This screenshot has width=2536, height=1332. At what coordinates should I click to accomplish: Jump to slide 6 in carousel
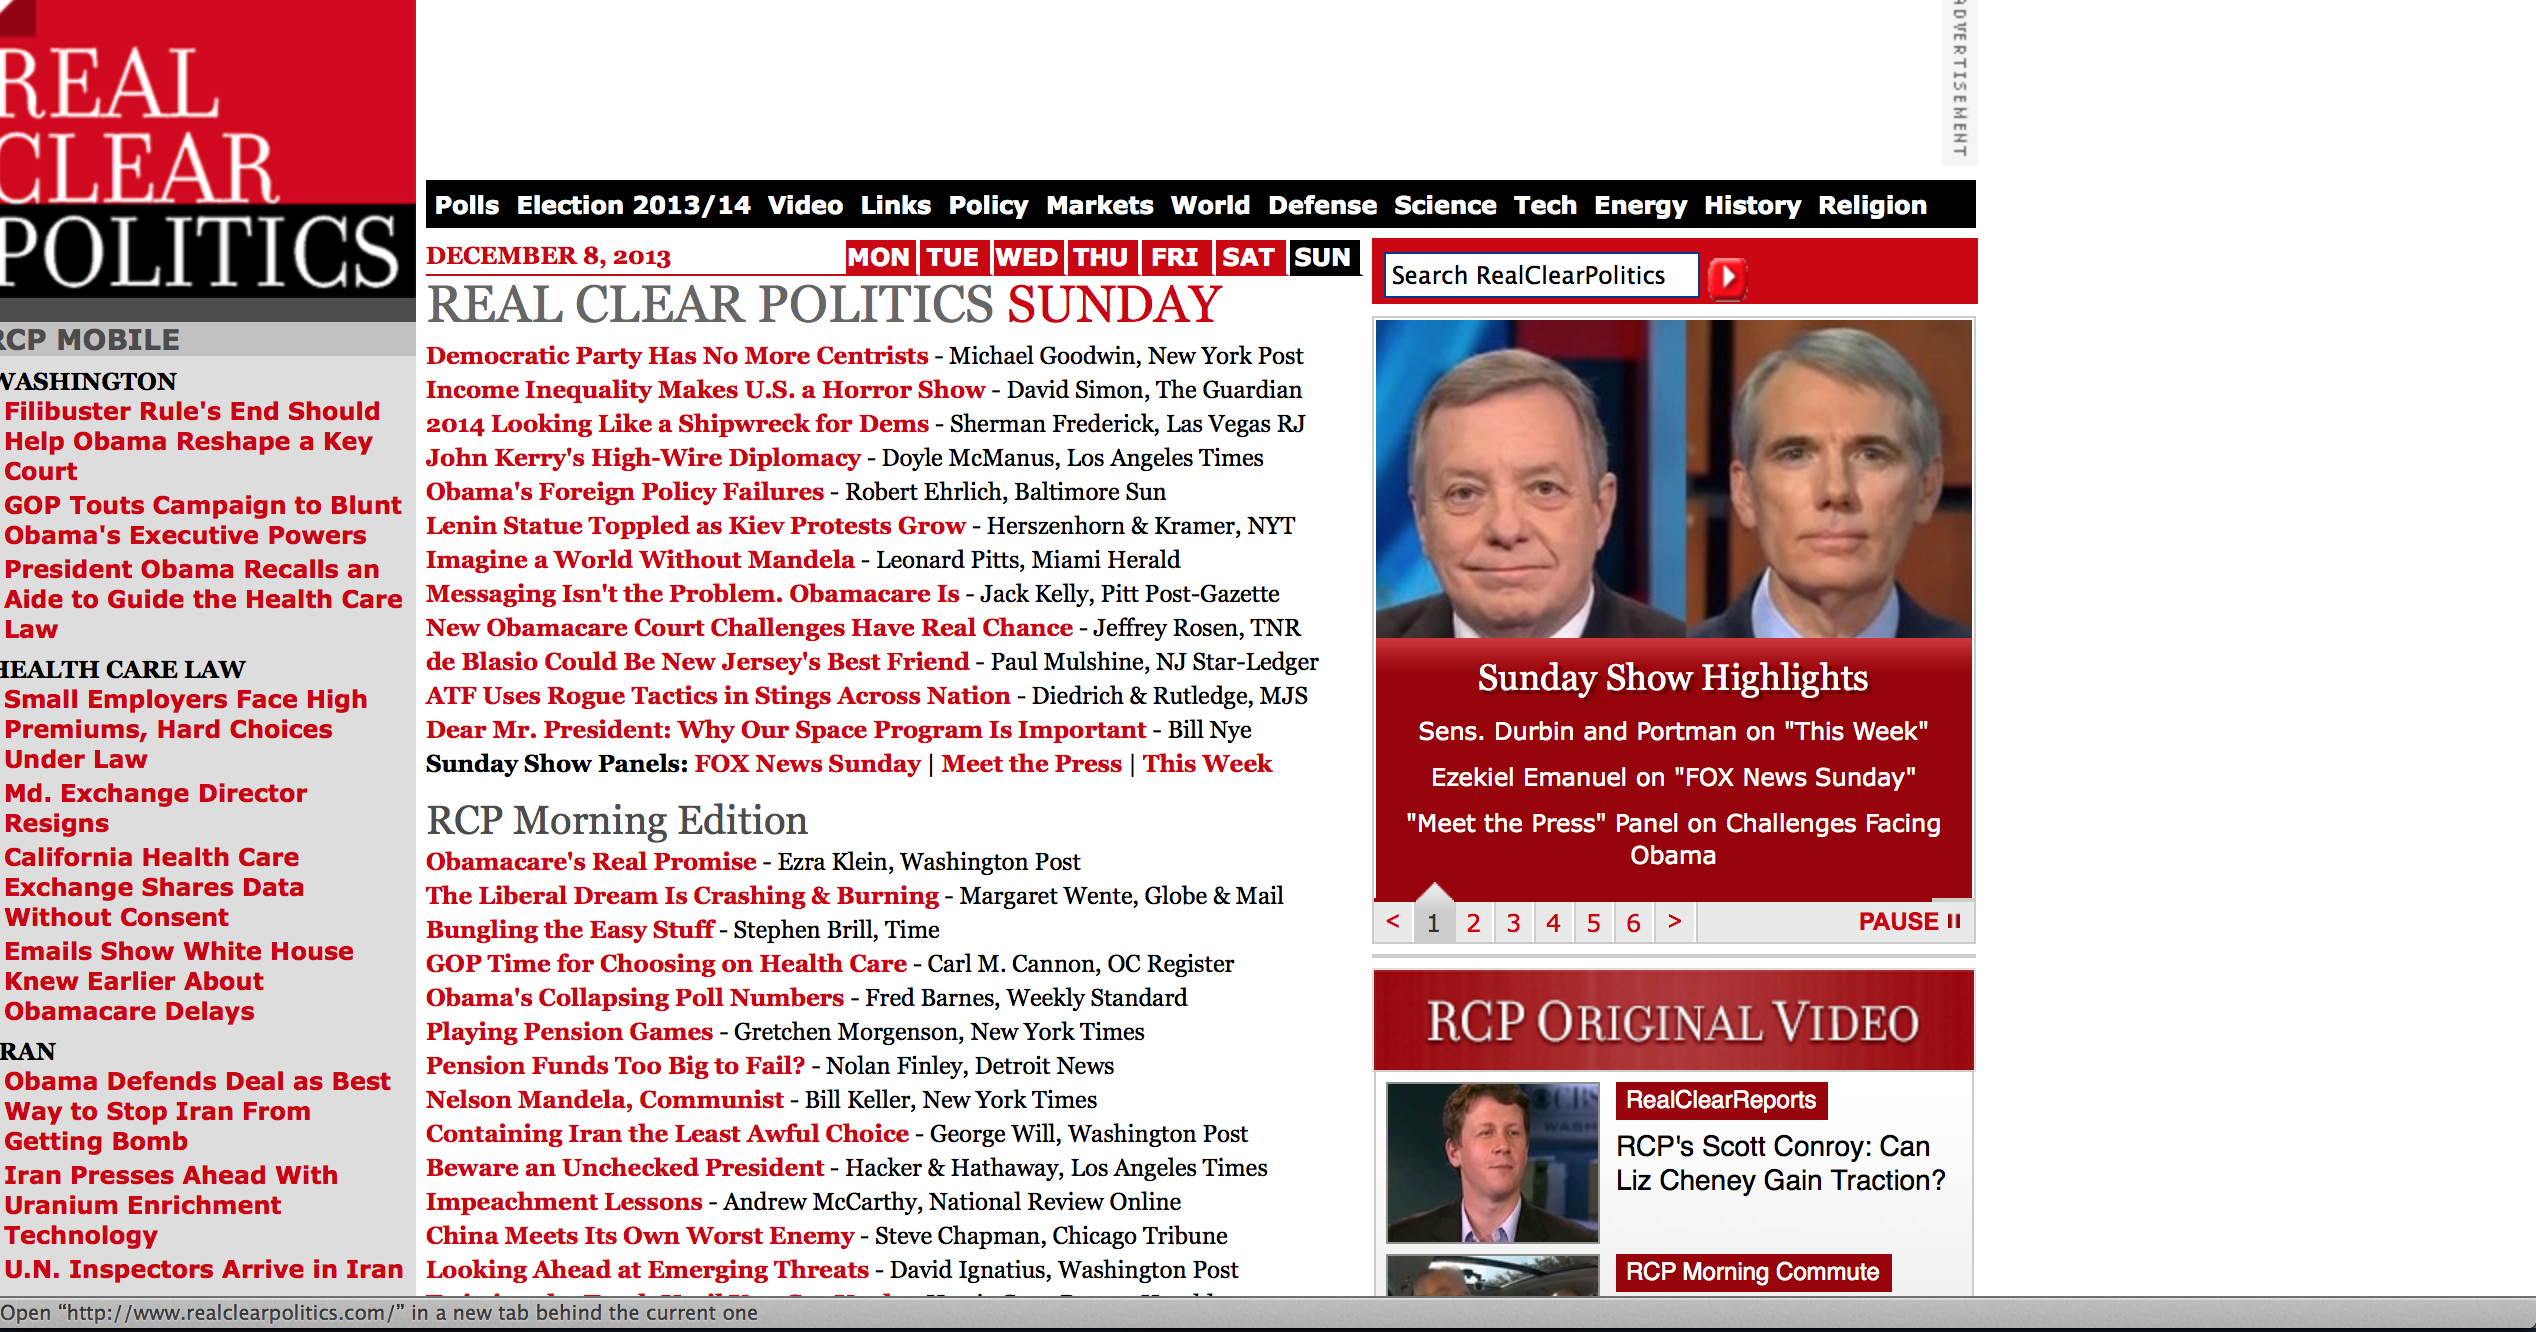click(x=1633, y=922)
